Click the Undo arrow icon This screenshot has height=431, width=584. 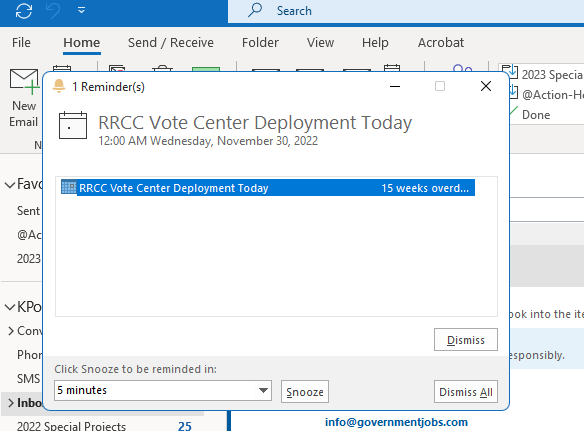(53, 11)
